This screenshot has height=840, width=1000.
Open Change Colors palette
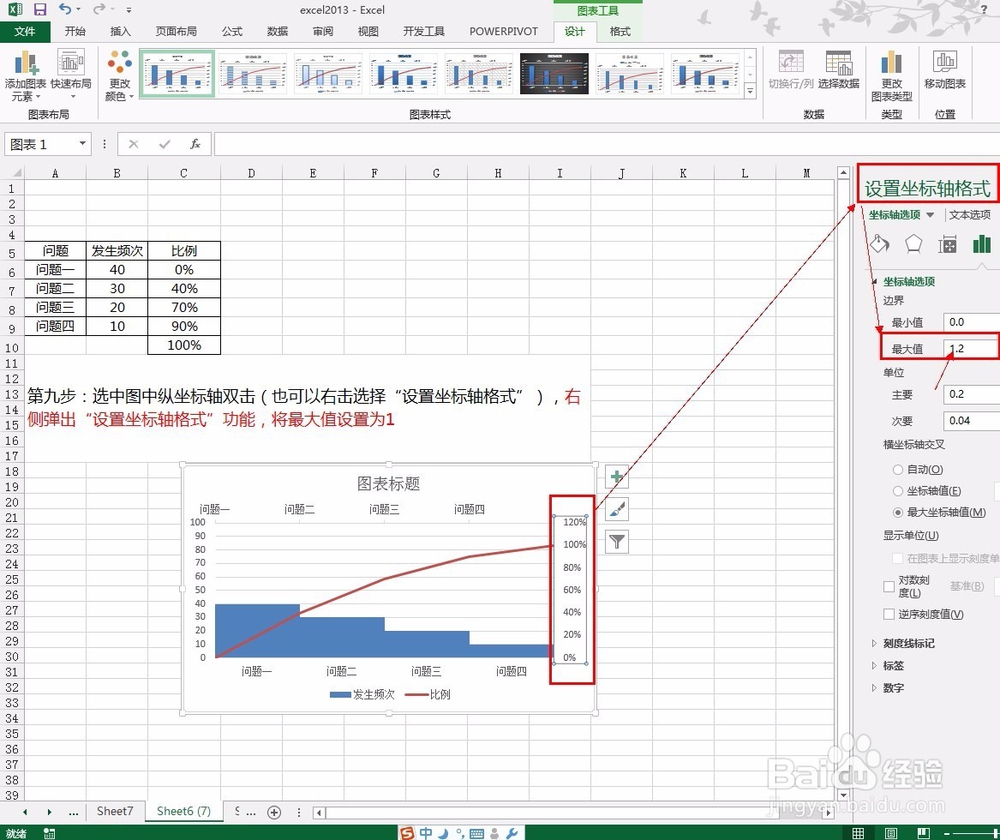pyautogui.click(x=119, y=75)
